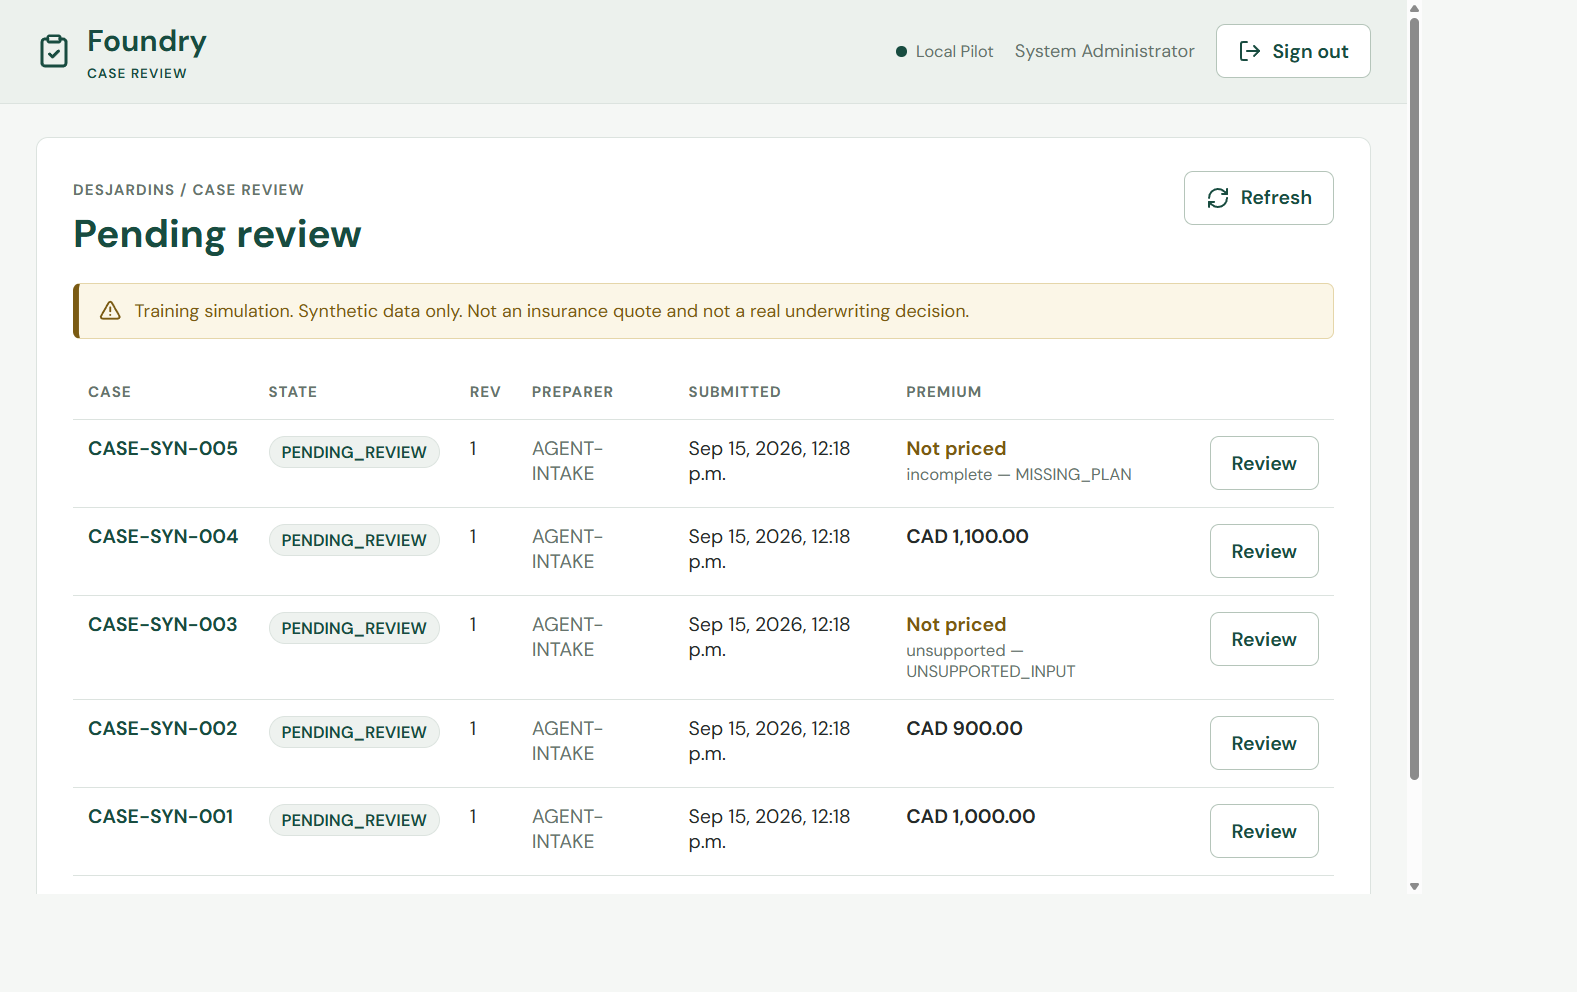Screen dimensions: 1577x992
Task: Click the Sign out button
Action: click(x=1293, y=51)
